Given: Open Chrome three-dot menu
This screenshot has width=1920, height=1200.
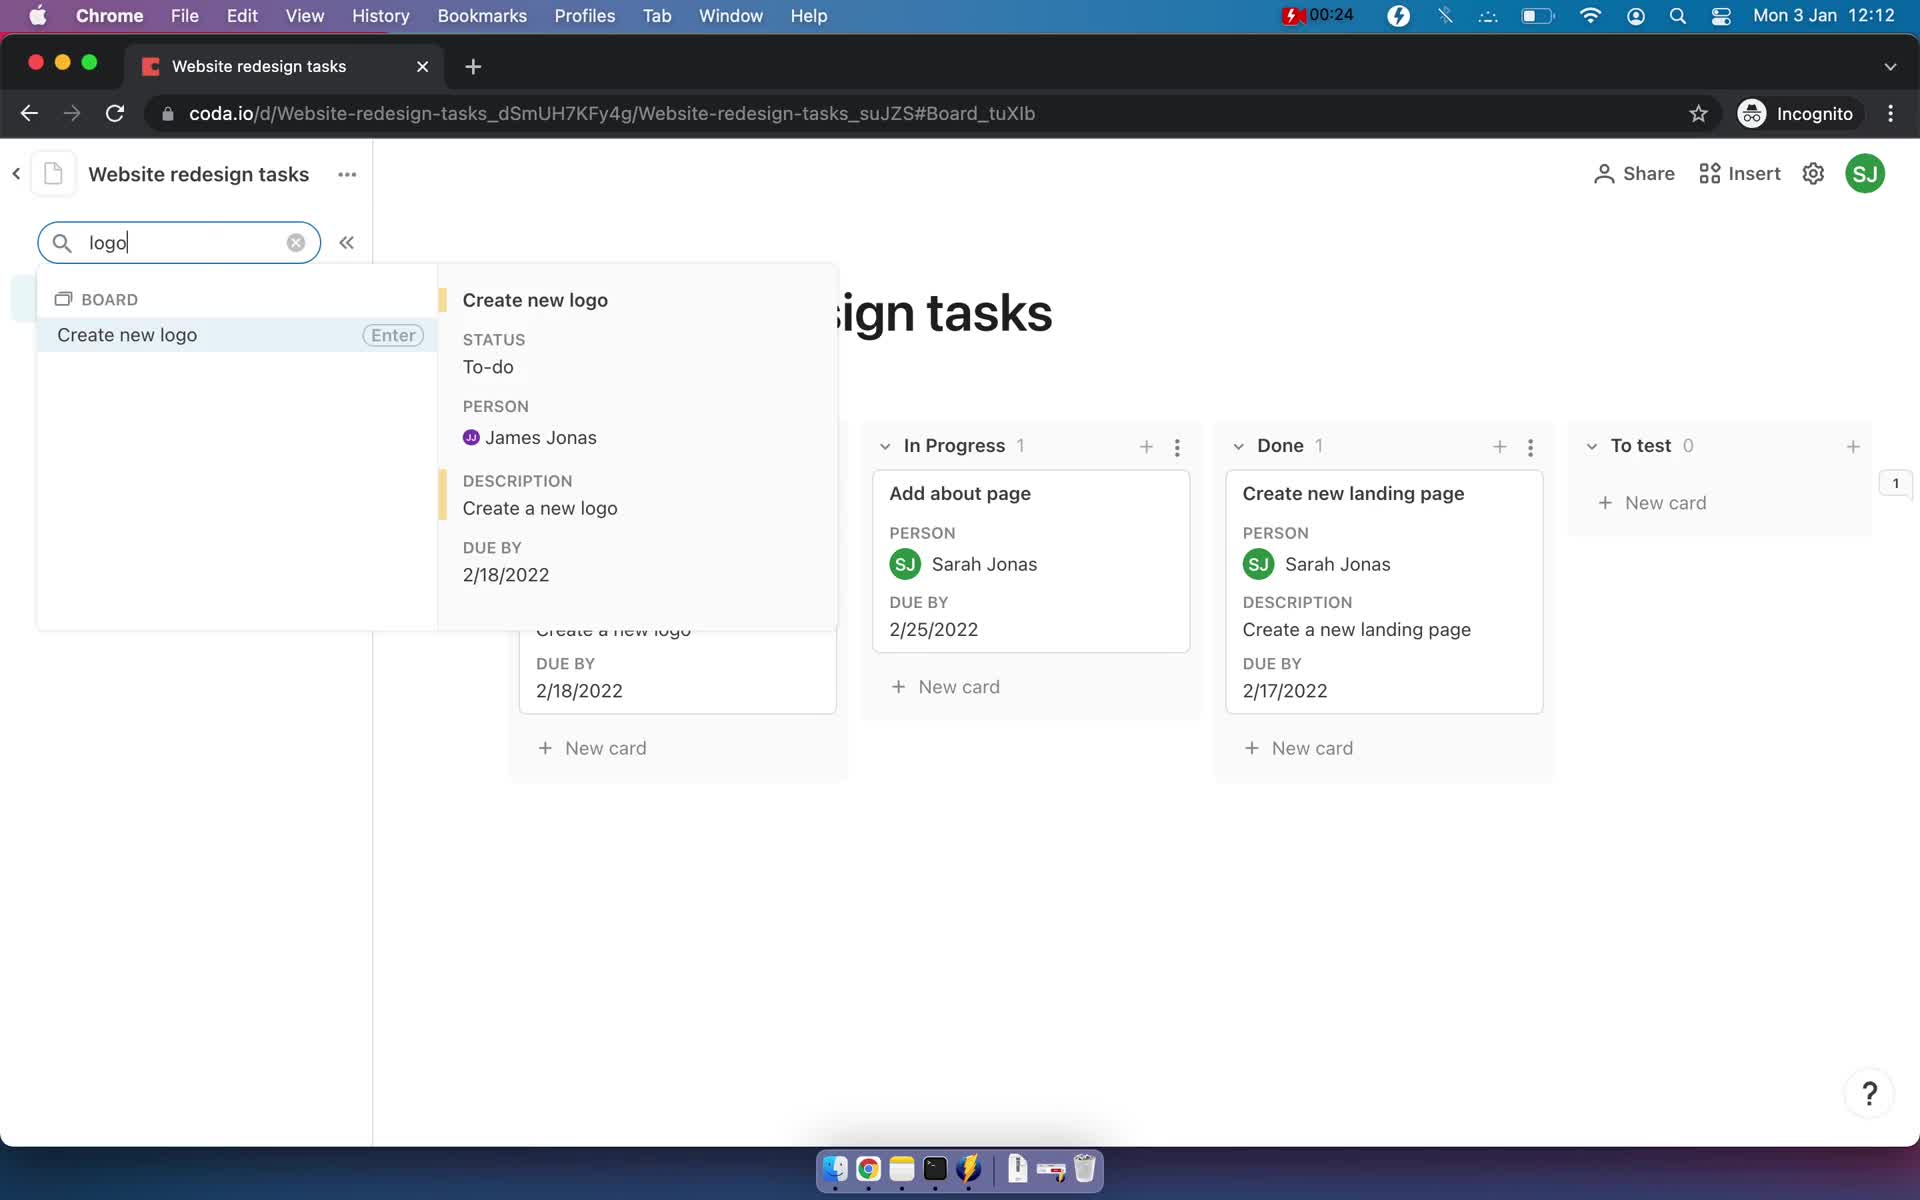Looking at the screenshot, I should point(1890,114).
